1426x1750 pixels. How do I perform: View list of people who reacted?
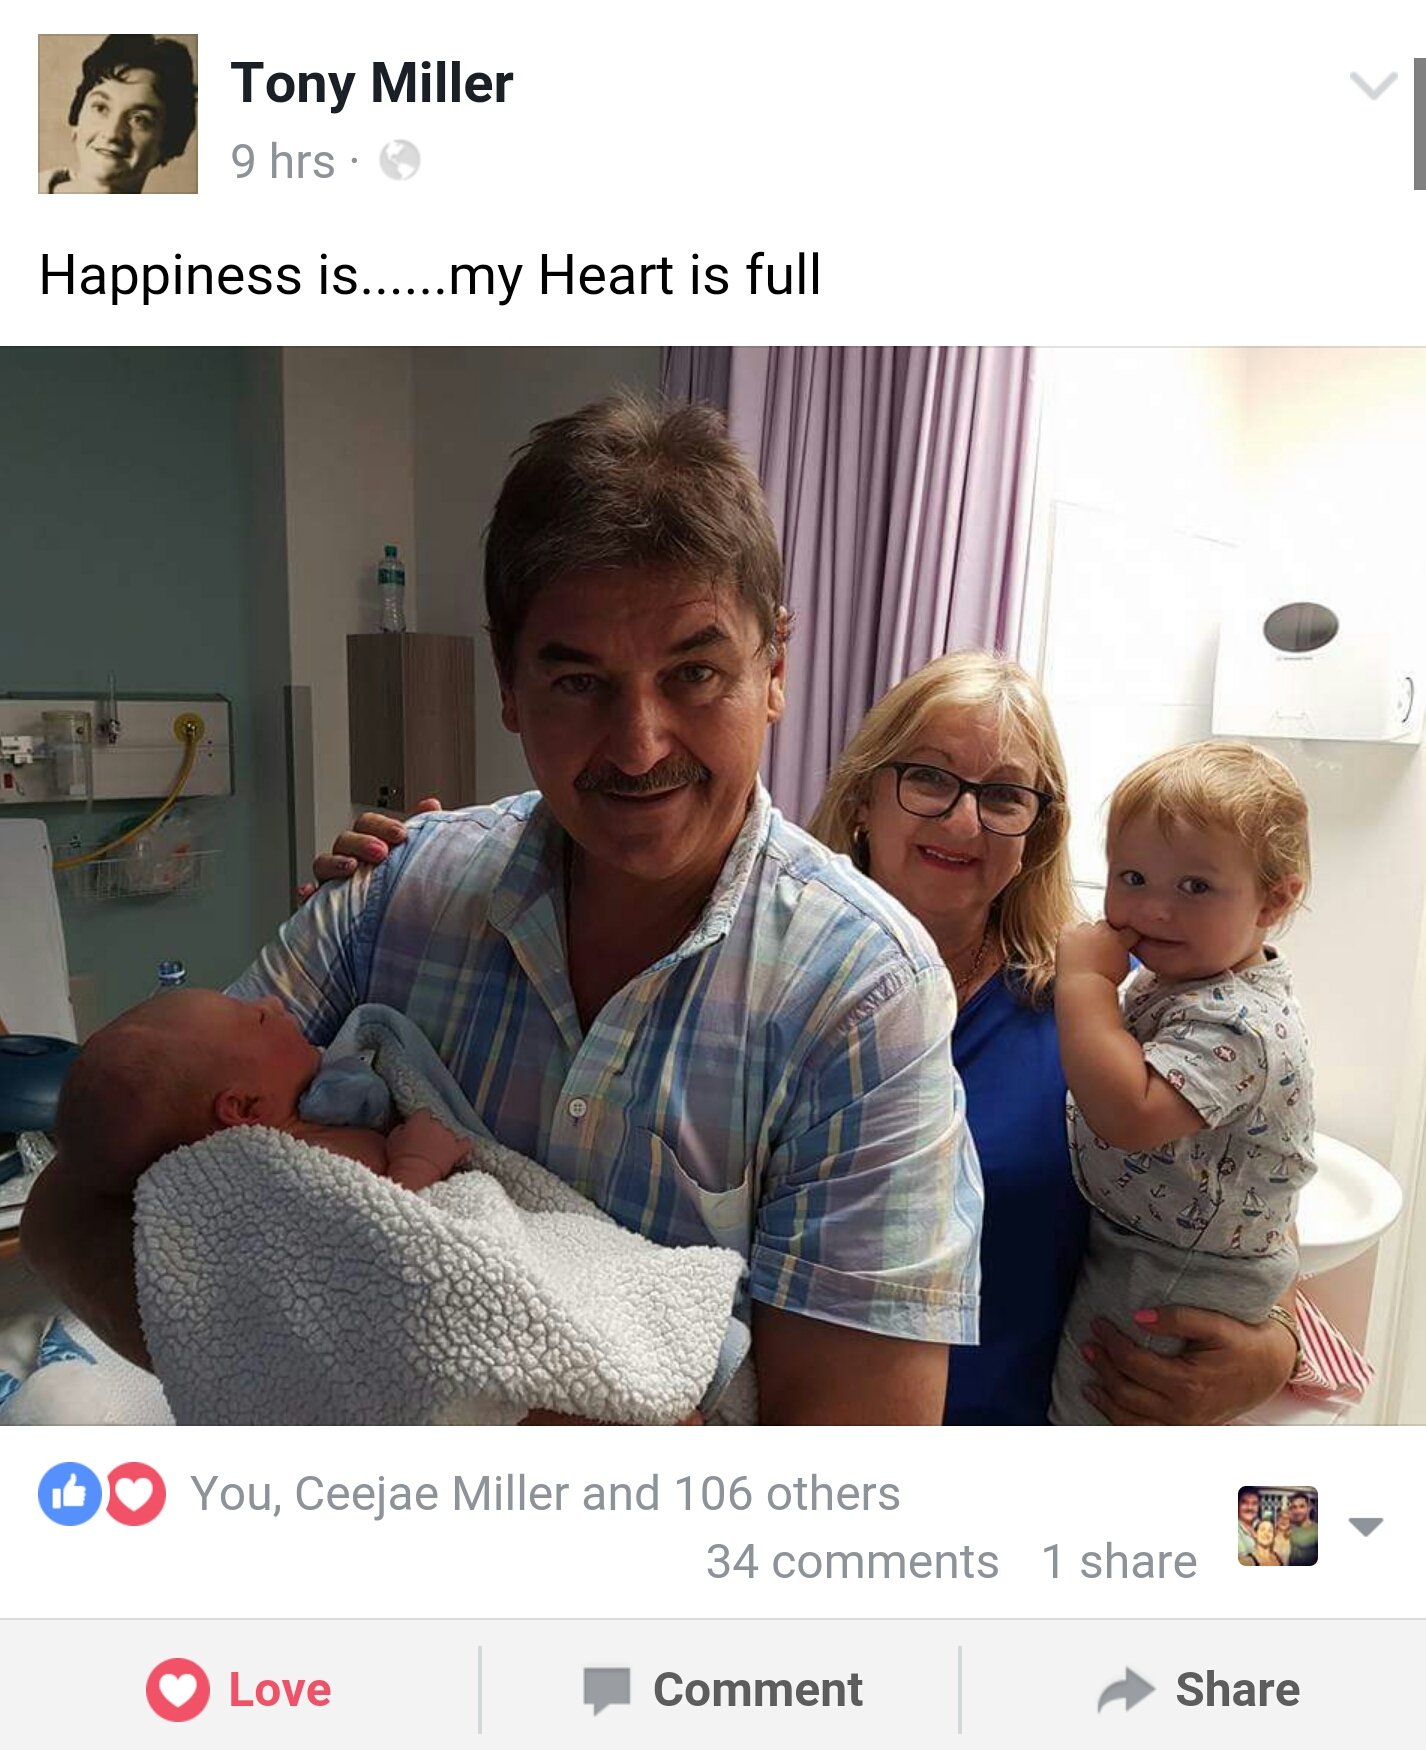point(545,1494)
